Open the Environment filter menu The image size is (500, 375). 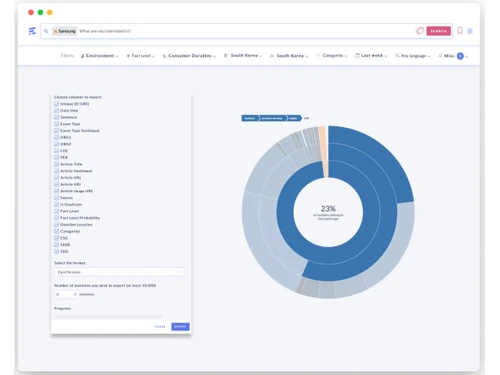click(100, 56)
